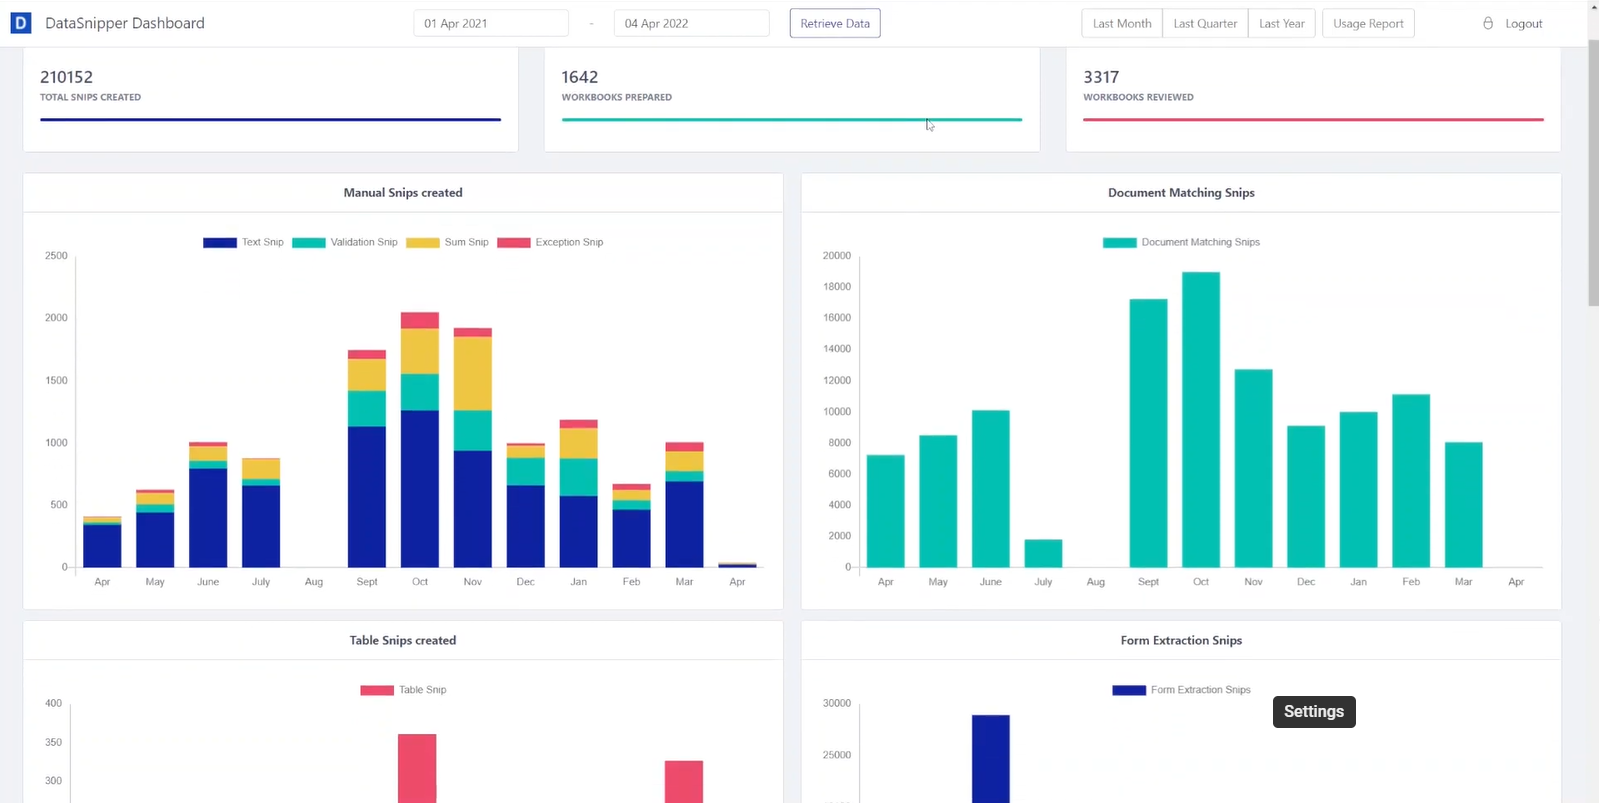Click the Form Extraction Snips chart title
Screen dimensions: 1600x803
[x=1181, y=641]
